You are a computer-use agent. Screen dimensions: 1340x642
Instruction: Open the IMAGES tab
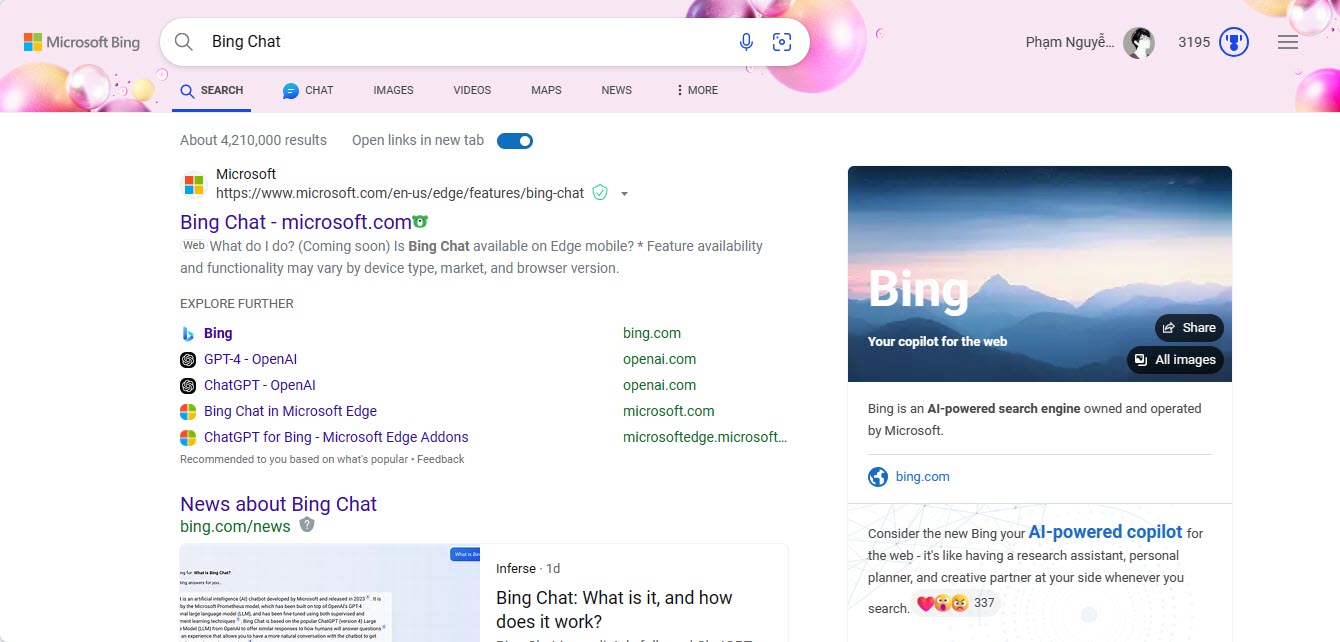click(x=393, y=90)
